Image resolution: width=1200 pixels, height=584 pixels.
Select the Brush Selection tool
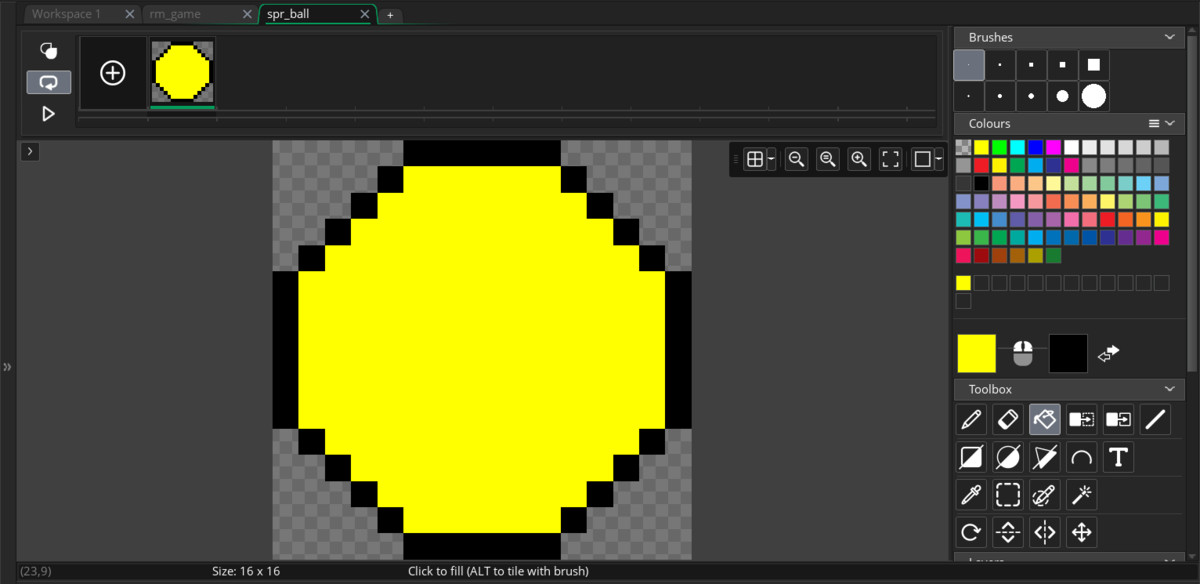[1045, 494]
